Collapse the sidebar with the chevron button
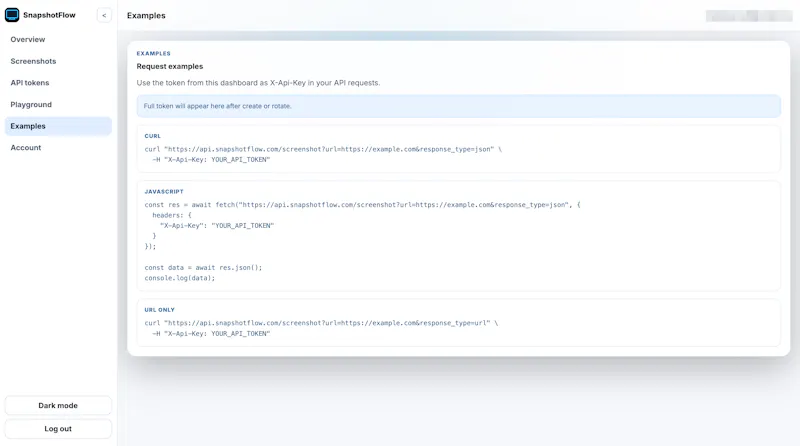The width and height of the screenshot is (800, 446). [104, 15]
